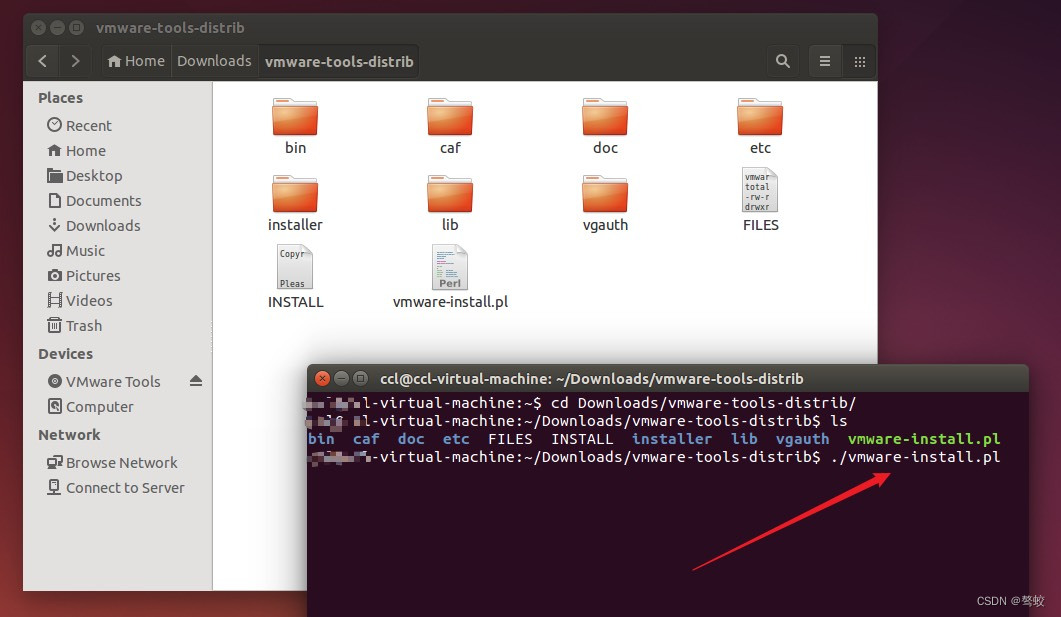Select the lib folder icon
The height and width of the screenshot is (617, 1061).
click(450, 194)
